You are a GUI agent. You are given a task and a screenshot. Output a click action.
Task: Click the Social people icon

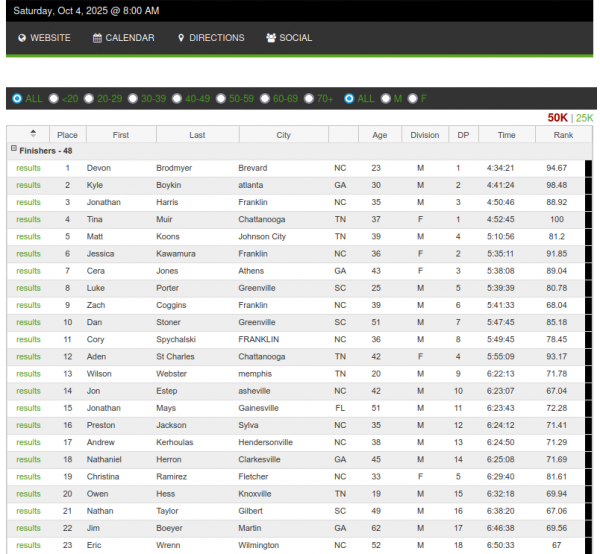271,38
